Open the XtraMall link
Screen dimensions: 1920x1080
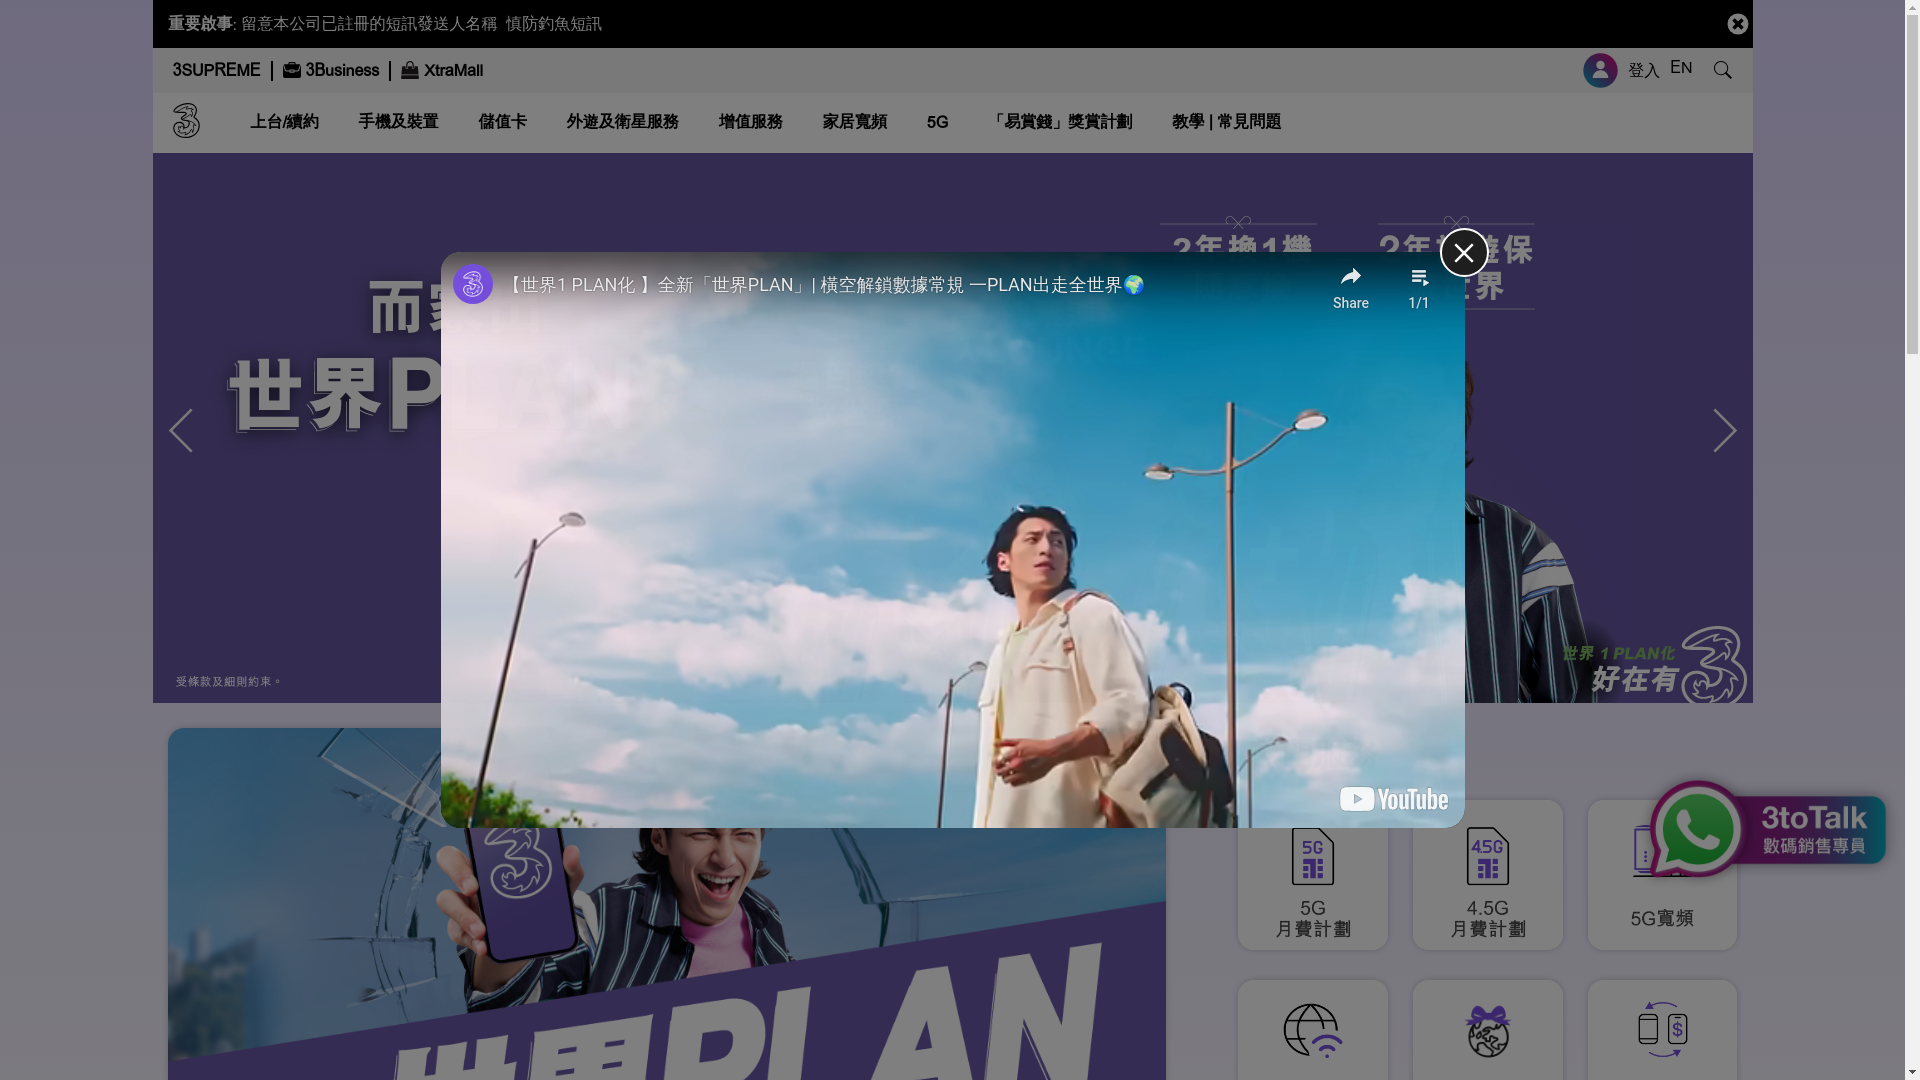[x=453, y=70]
